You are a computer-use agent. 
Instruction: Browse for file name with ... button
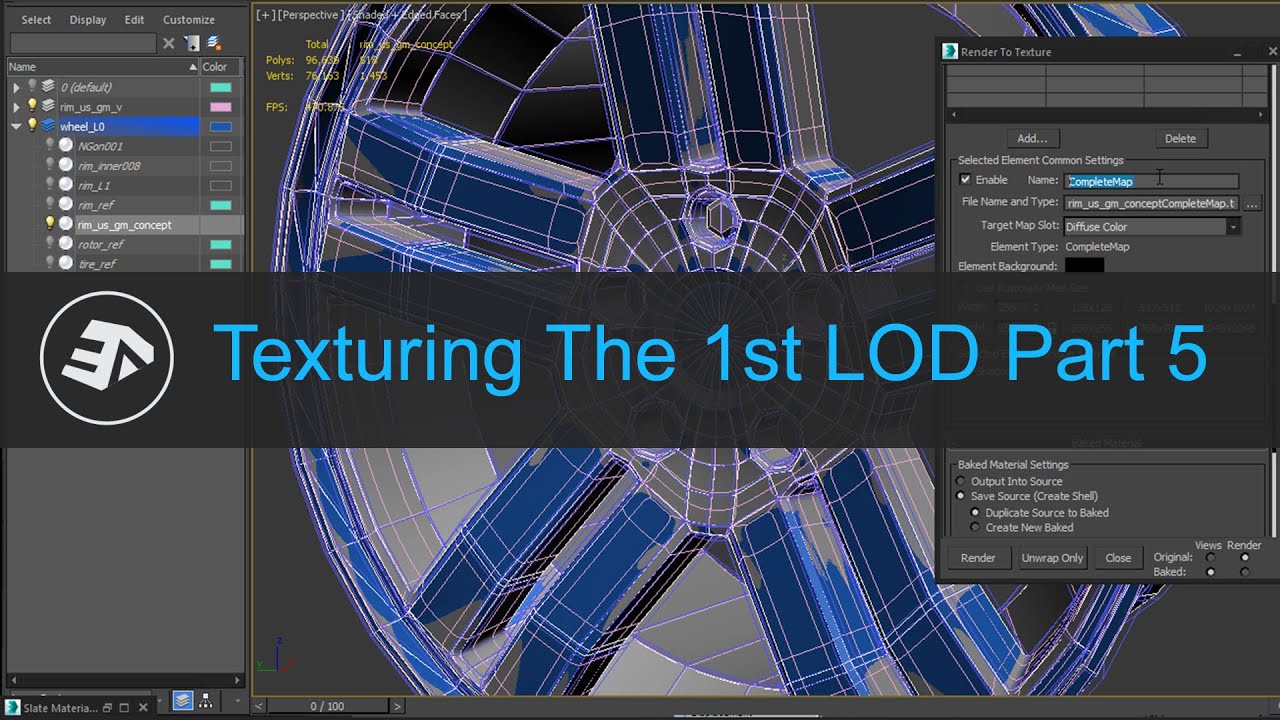(1251, 203)
